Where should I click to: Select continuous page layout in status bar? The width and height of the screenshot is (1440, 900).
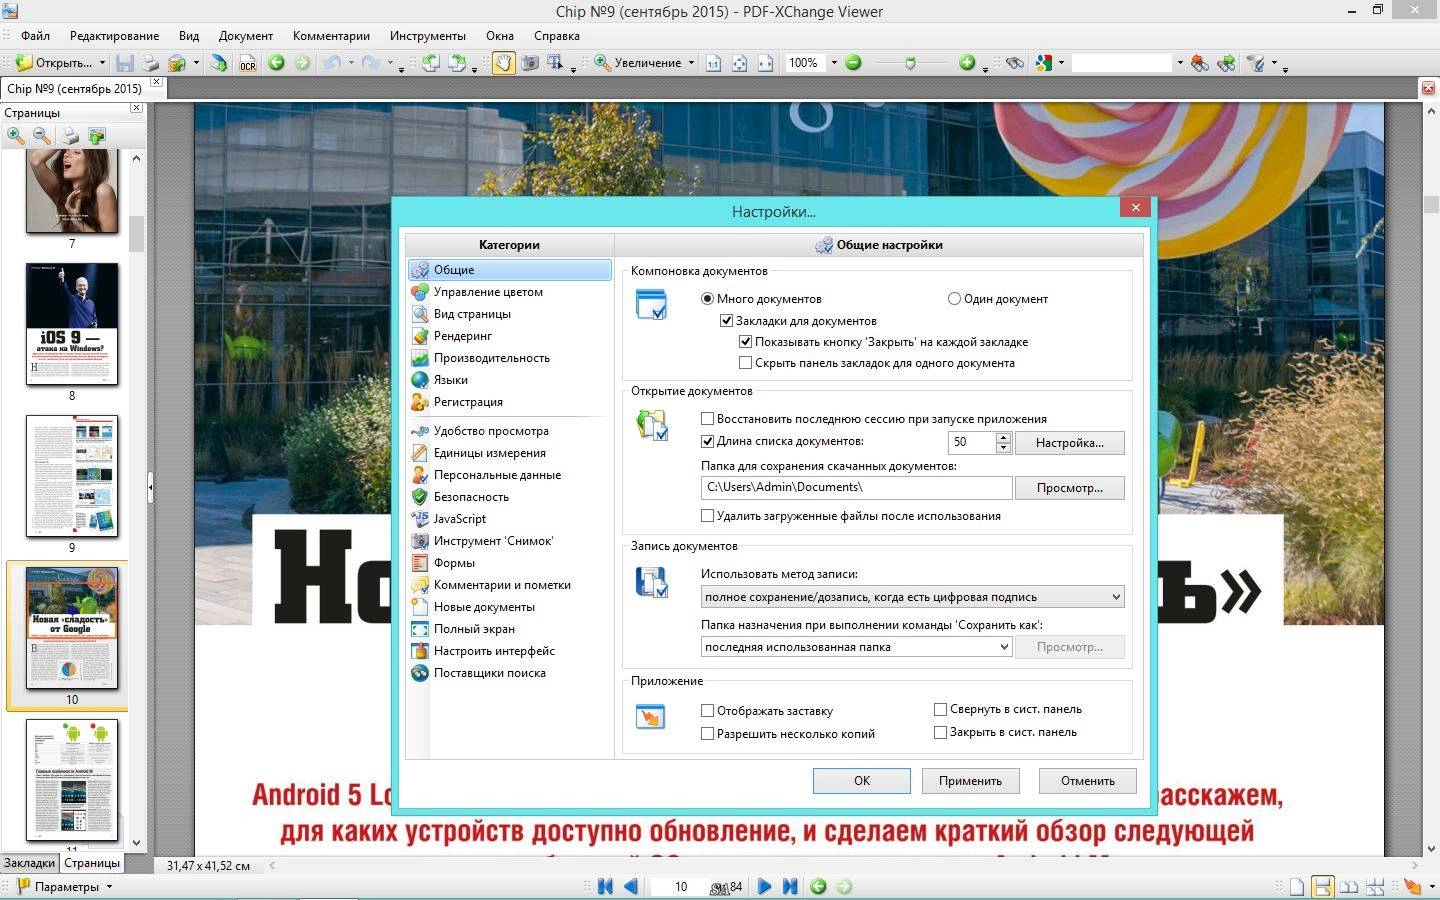pyautogui.click(x=1322, y=887)
